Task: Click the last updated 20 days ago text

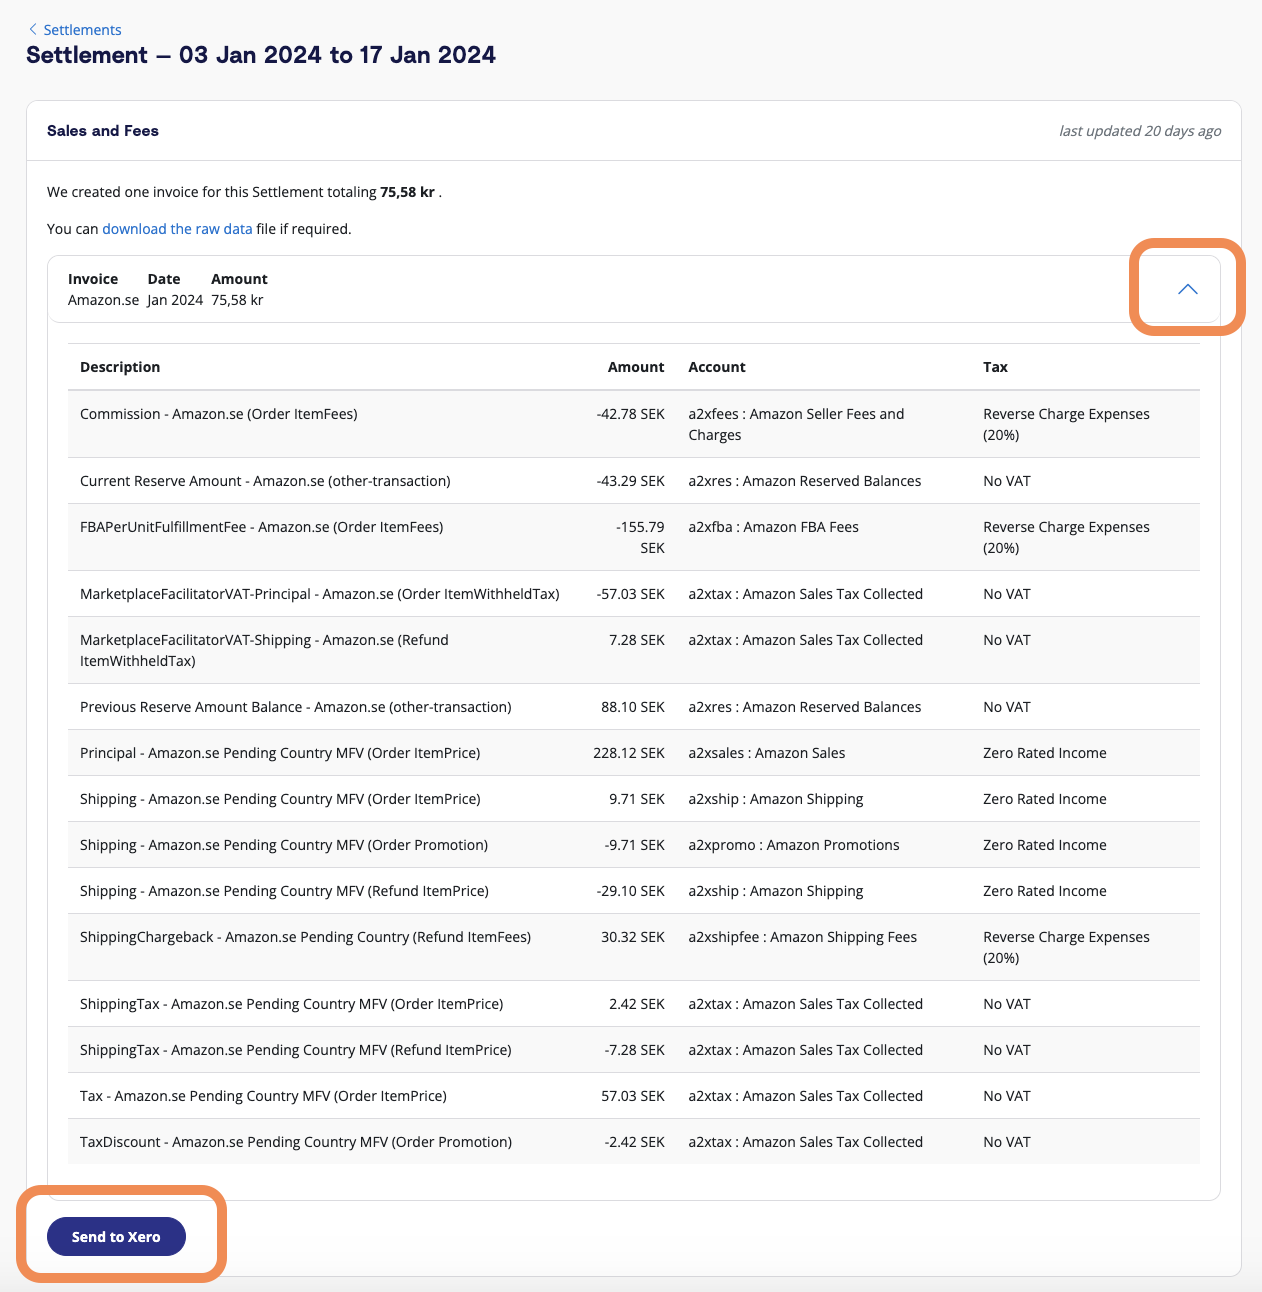Action: [x=1140, y=131]
